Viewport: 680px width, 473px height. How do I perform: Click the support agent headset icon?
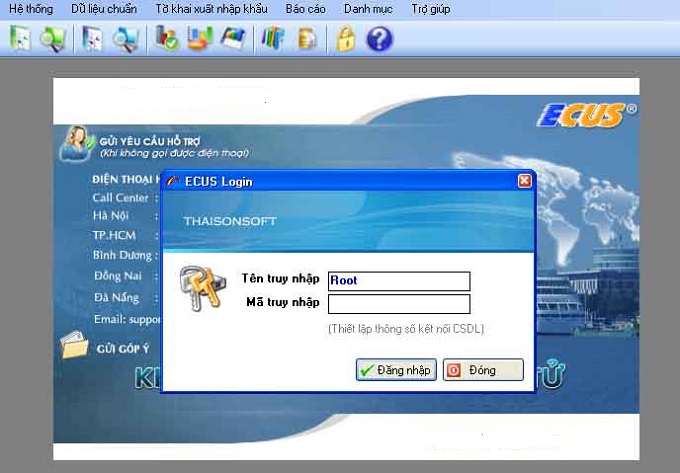(x=75, y=145)
